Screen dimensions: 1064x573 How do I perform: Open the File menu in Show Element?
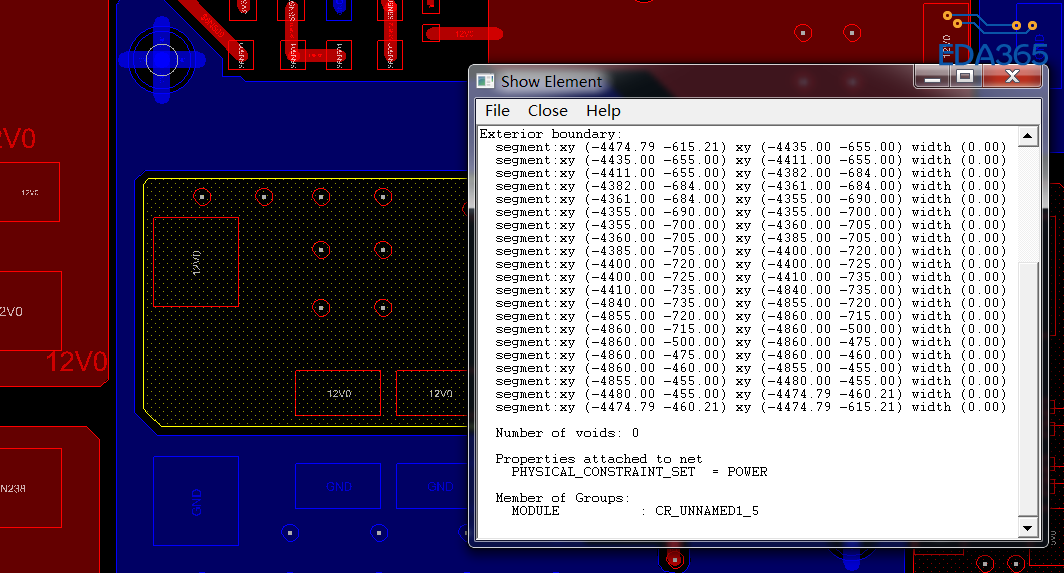[x=497, y=111]
